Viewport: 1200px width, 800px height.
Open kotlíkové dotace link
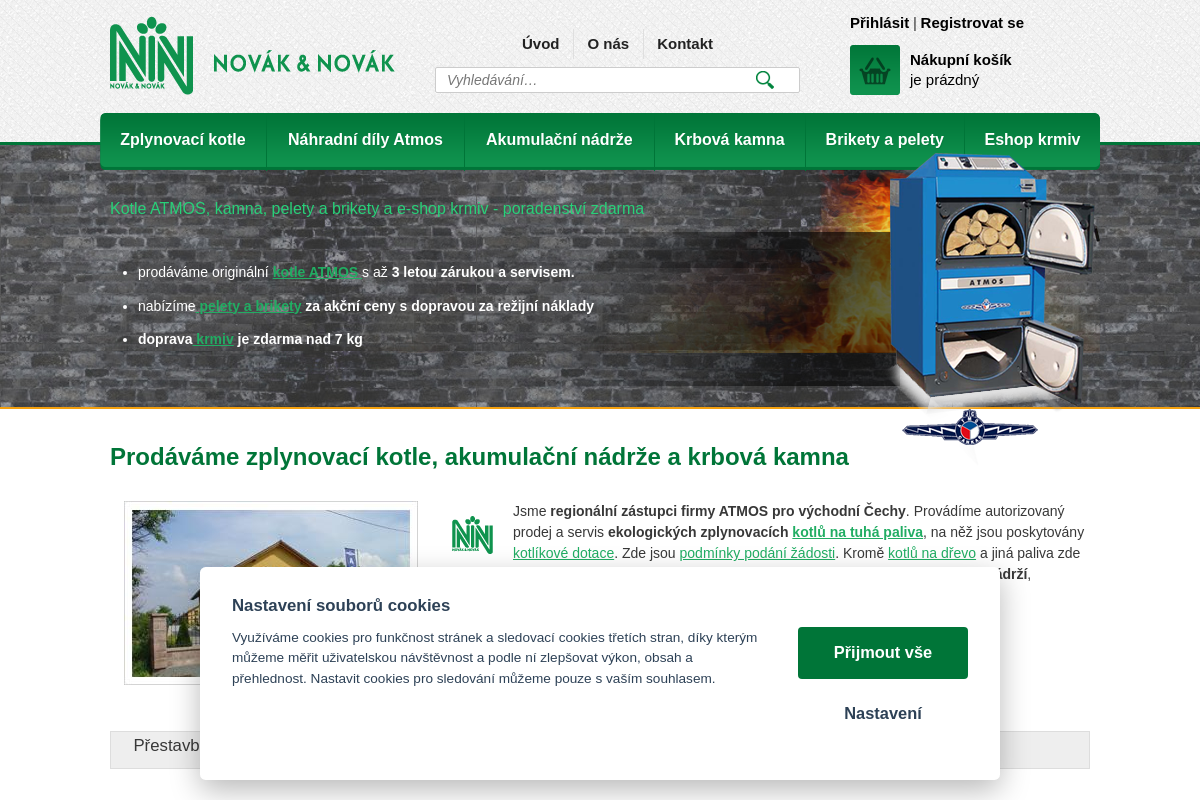point(563,553)
